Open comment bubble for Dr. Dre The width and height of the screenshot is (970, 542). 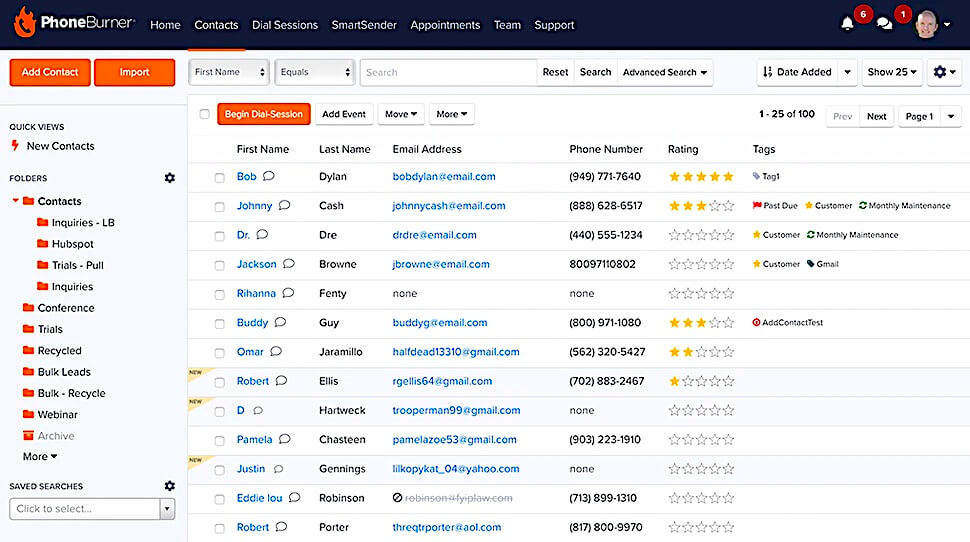[x=262, y=234]
